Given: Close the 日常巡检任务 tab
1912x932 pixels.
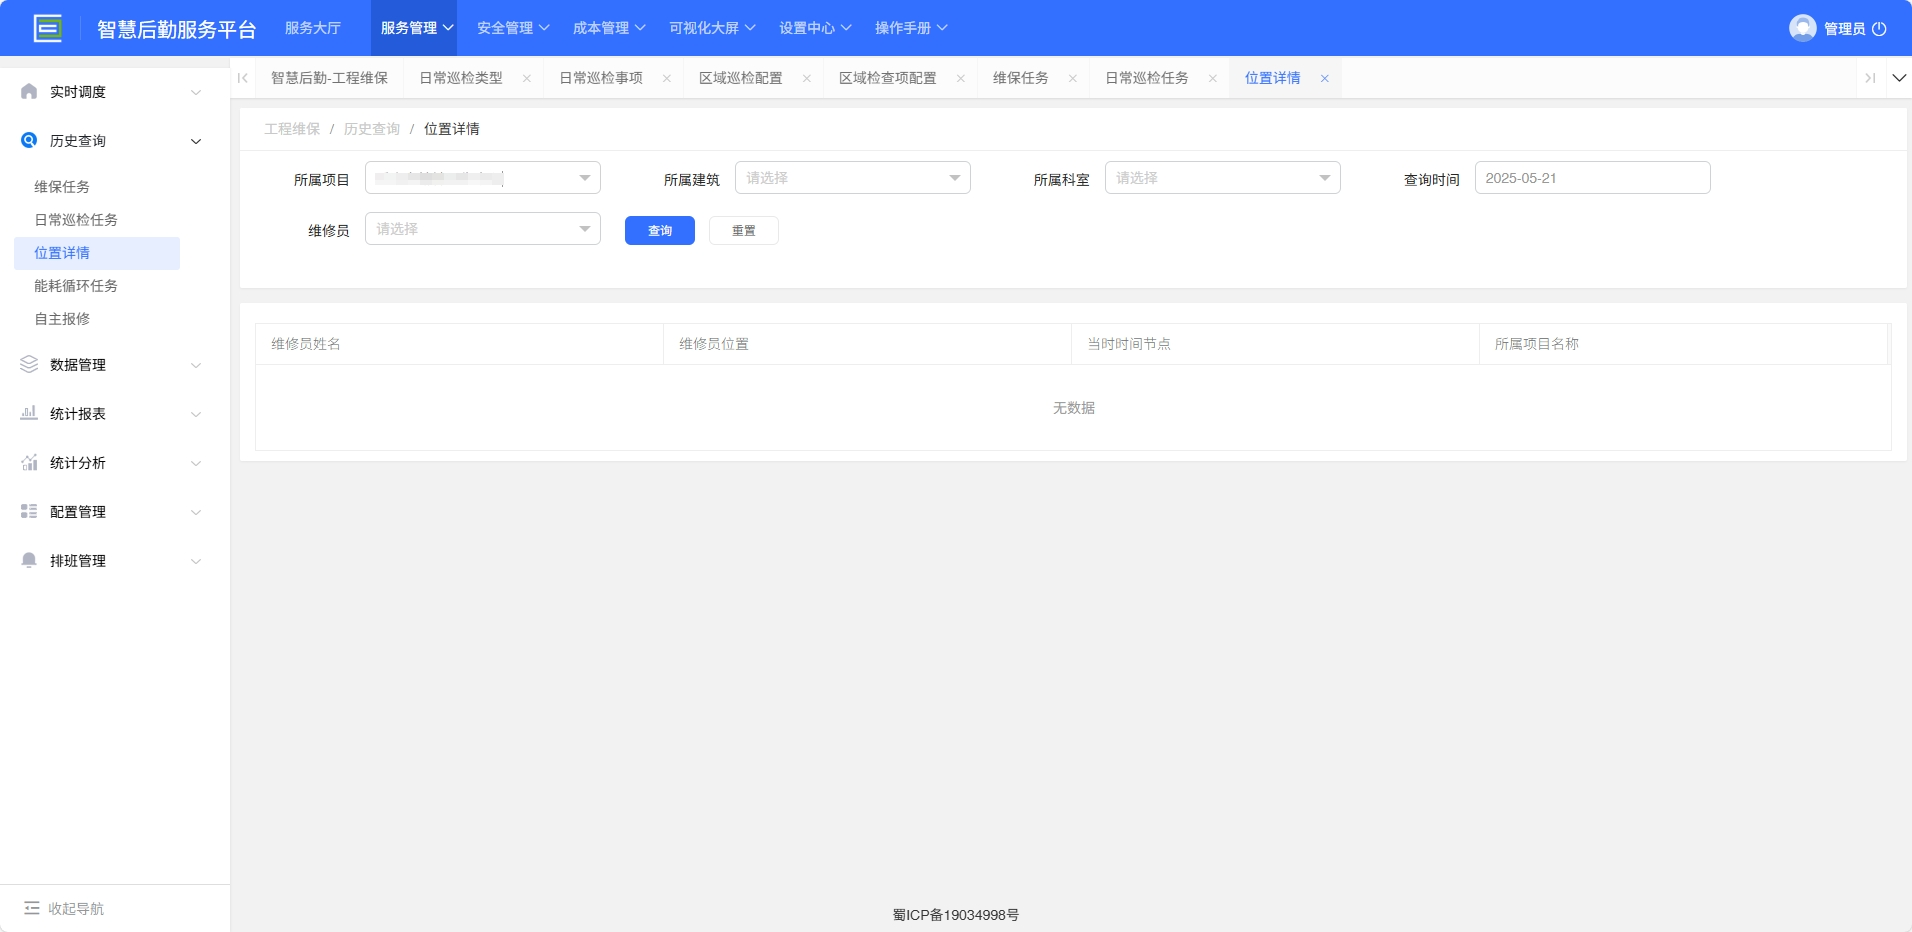Looking at the screenshot, I should 1213,79.
